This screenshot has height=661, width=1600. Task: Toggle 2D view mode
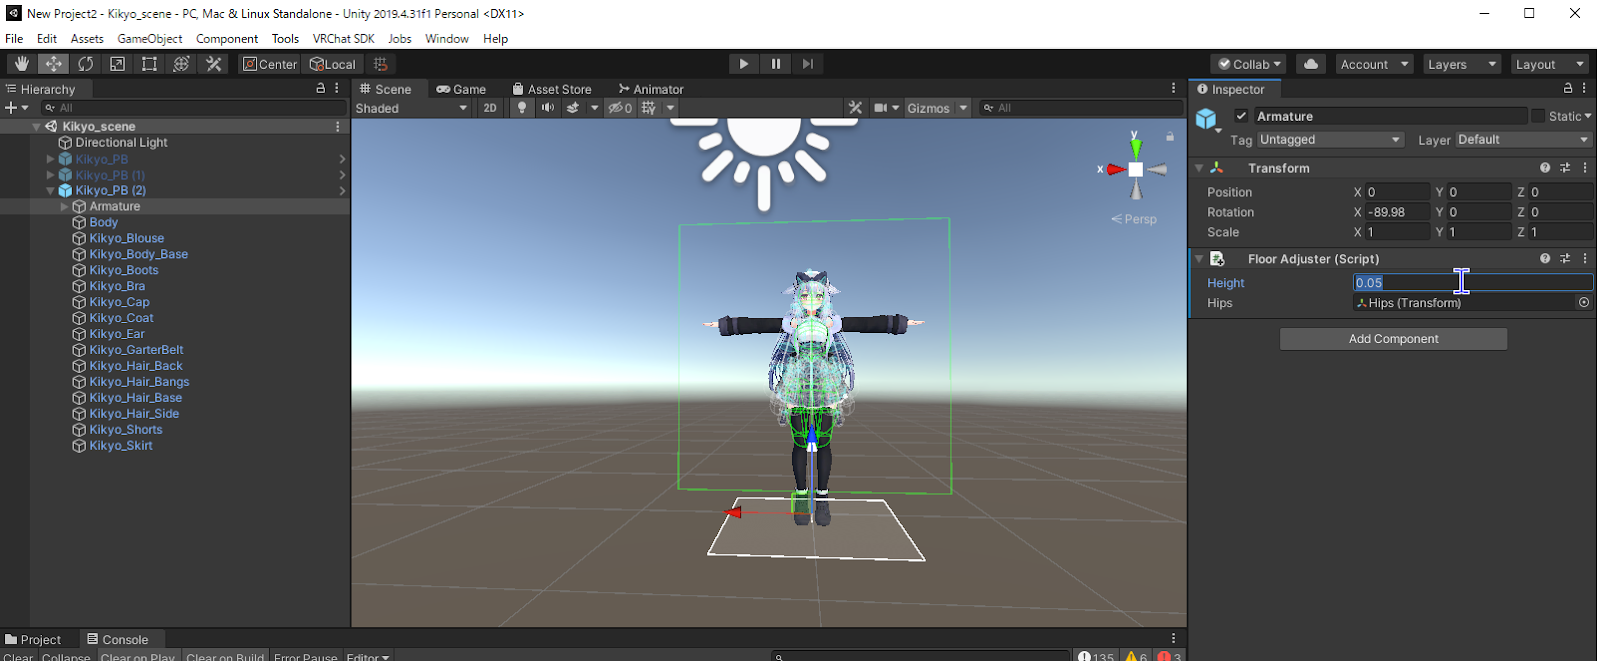[490, 108]
